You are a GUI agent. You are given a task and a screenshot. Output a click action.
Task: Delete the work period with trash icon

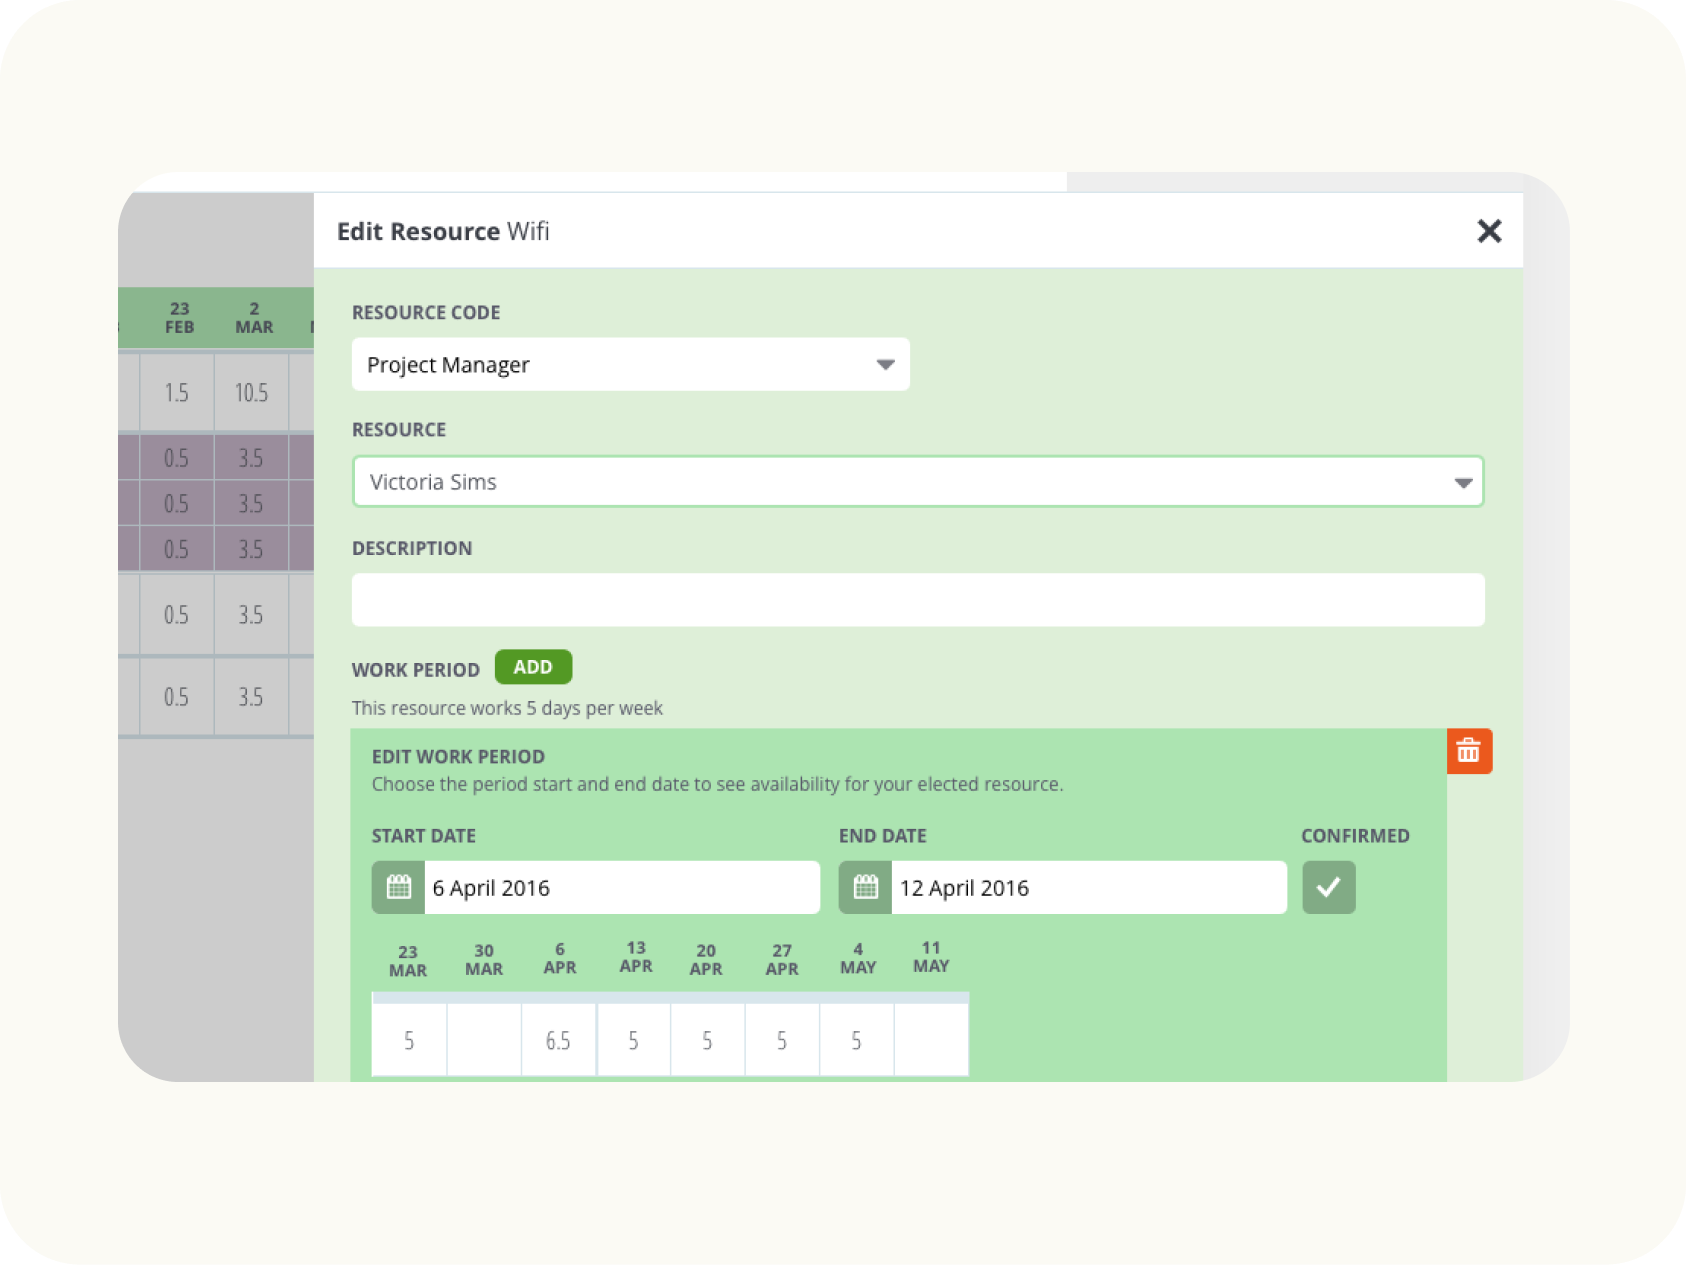tap(1469, 751)
